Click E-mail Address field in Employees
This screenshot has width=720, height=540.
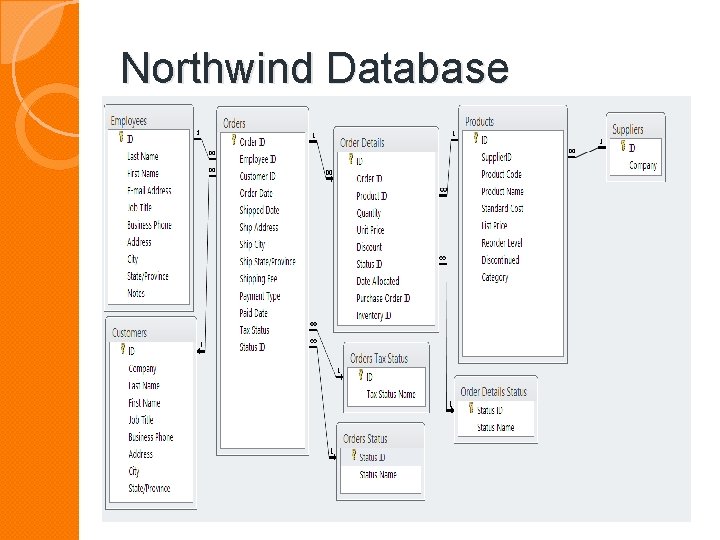[149, 191]
